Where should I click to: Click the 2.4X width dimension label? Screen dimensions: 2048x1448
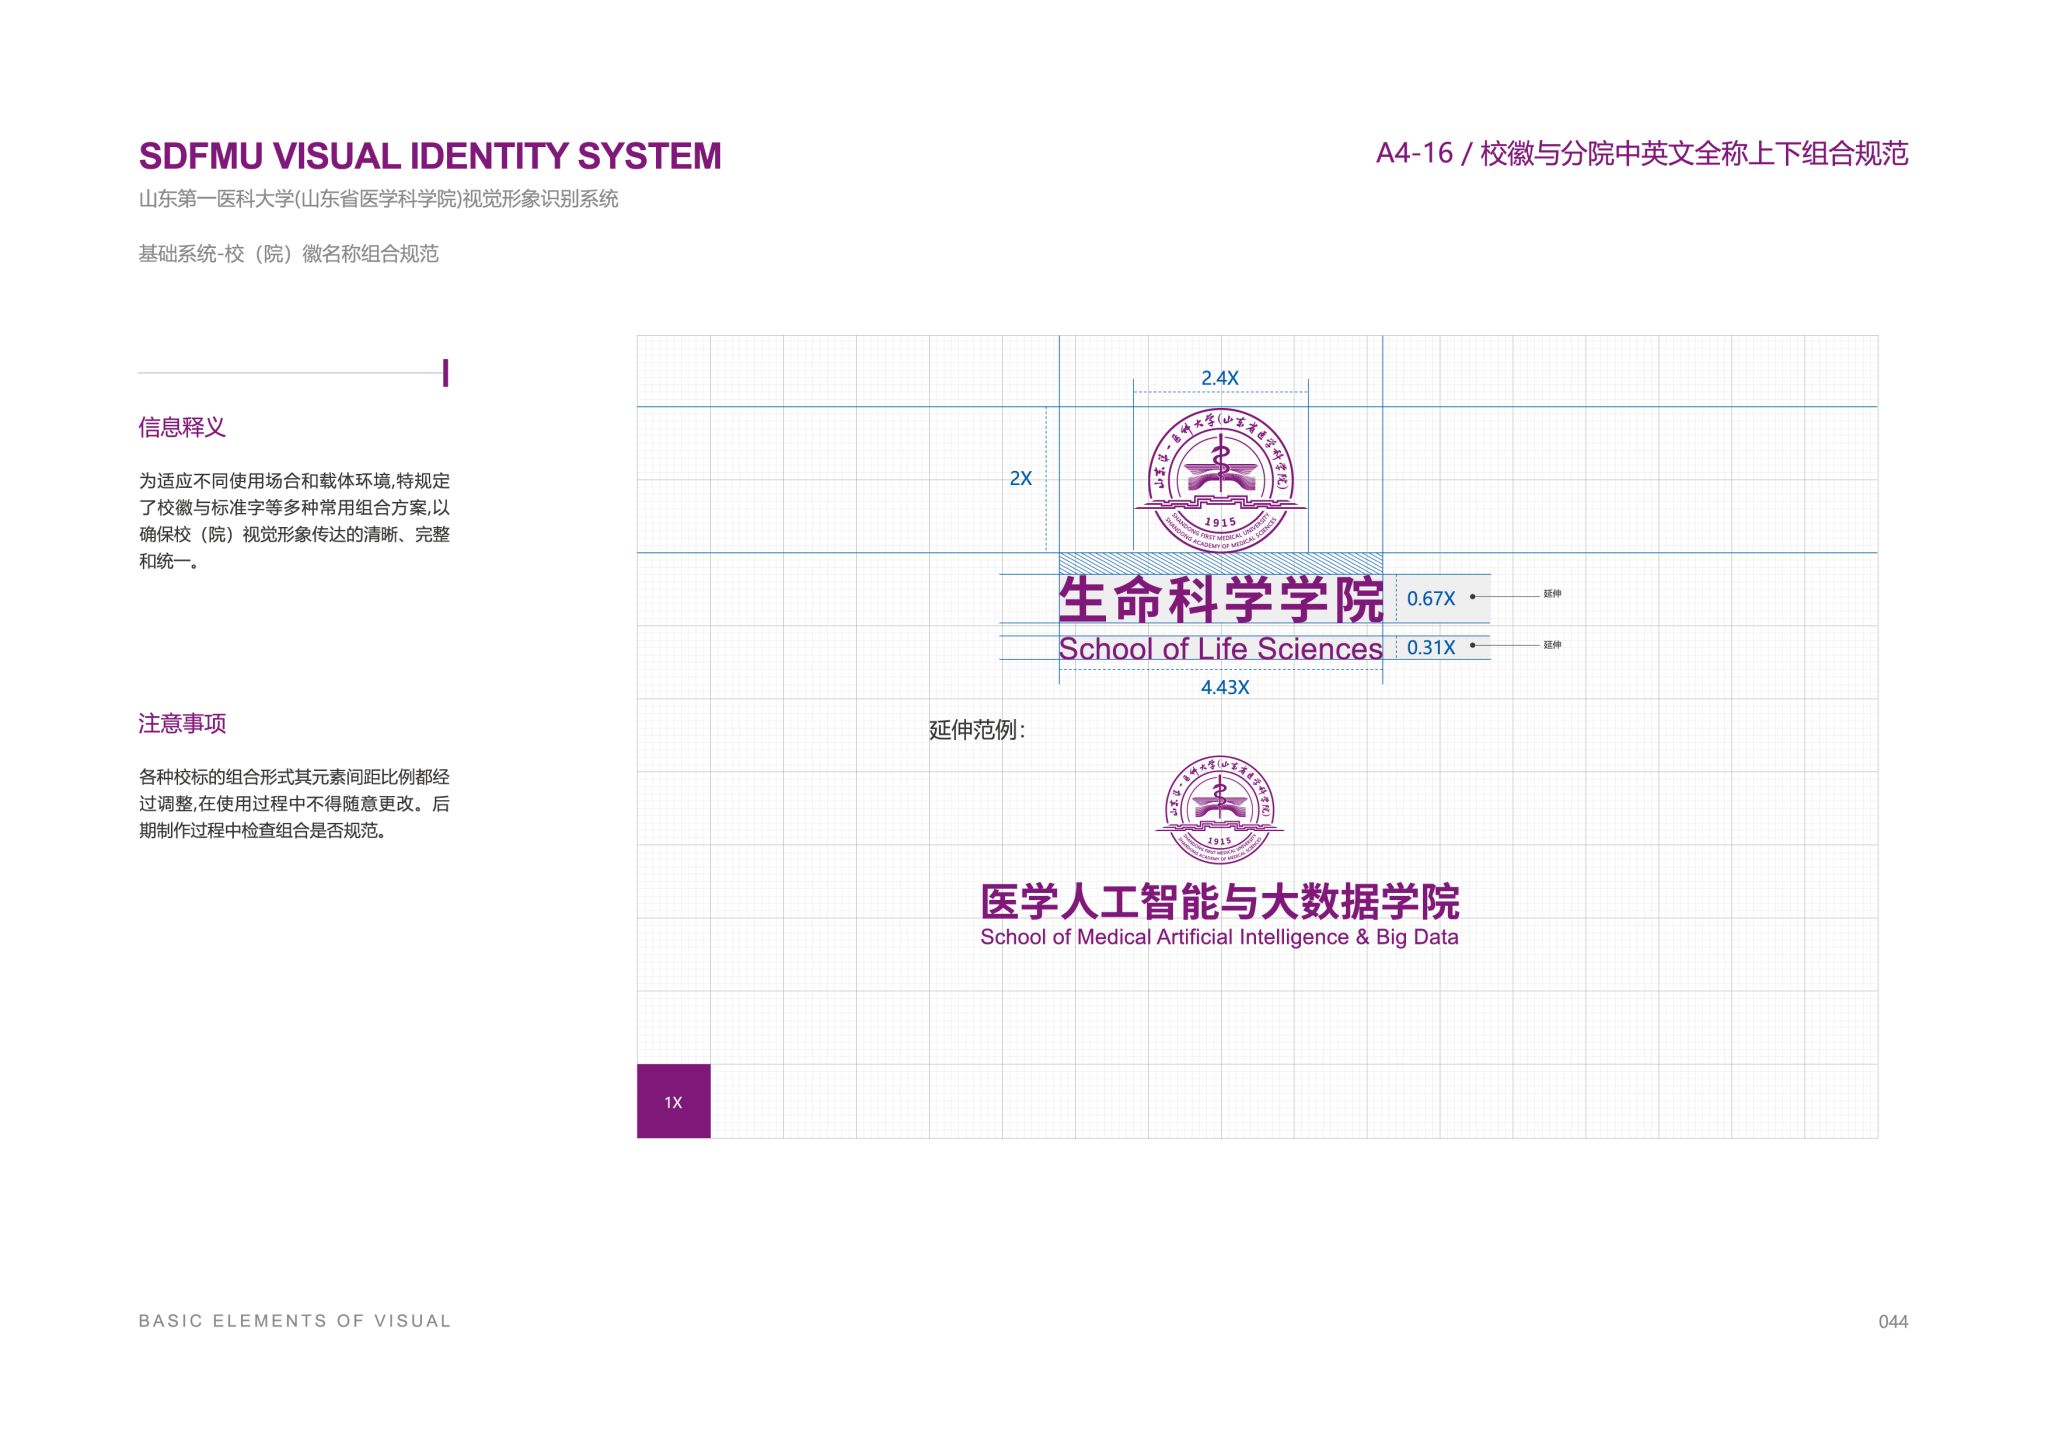pyautogui.click(x=1219, y=378)
